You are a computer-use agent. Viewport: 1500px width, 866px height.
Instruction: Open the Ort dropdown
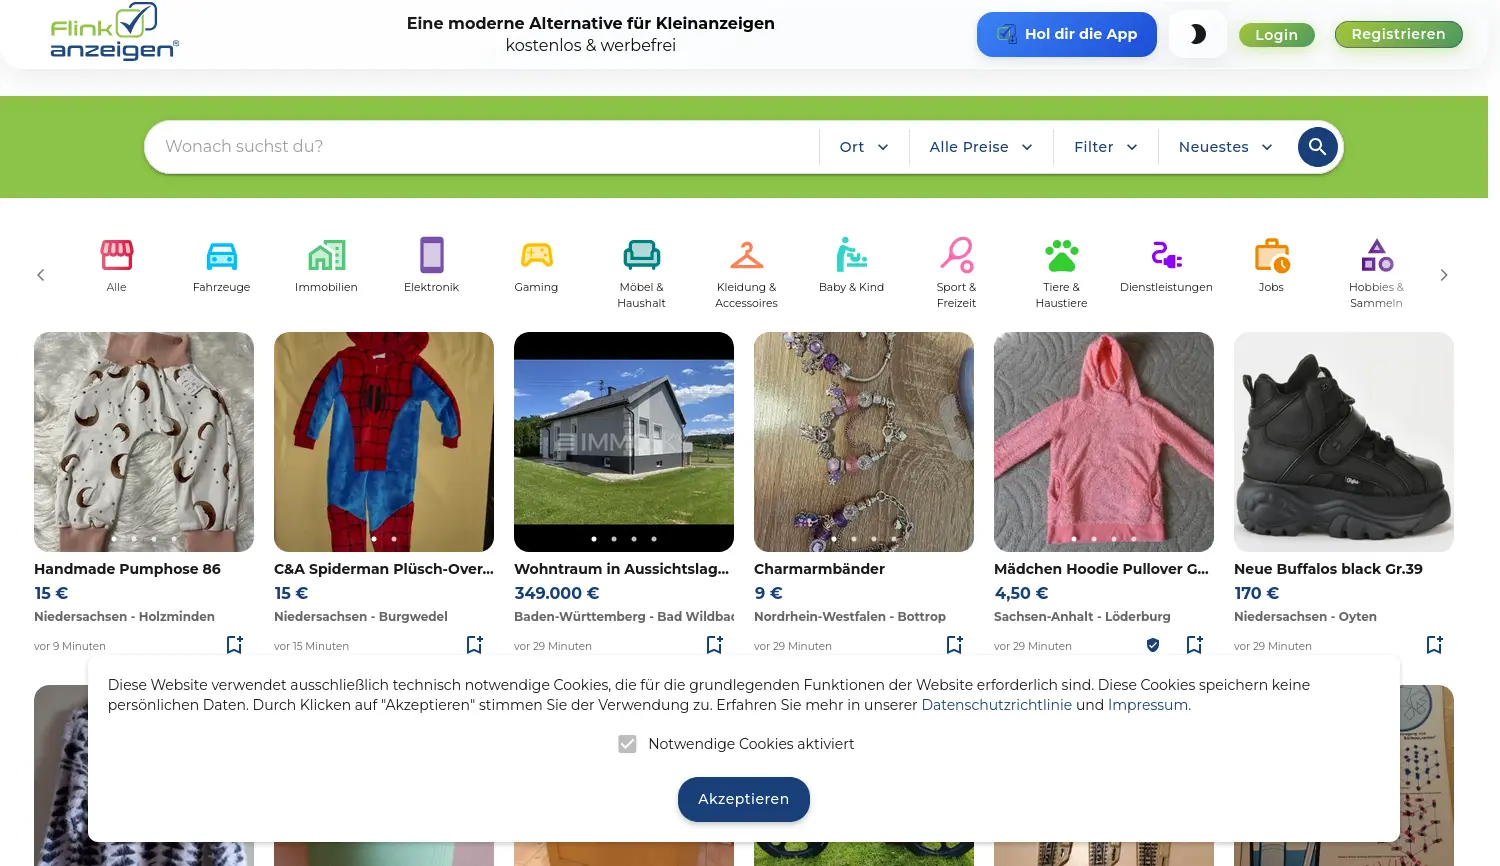pos(863,146)
